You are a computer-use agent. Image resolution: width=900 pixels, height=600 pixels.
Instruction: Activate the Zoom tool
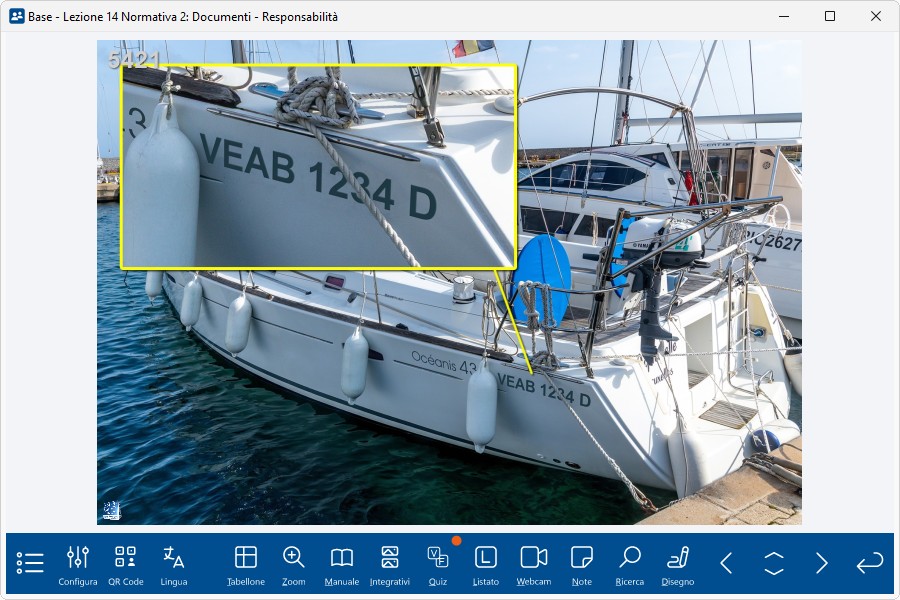tap(294, 564)
